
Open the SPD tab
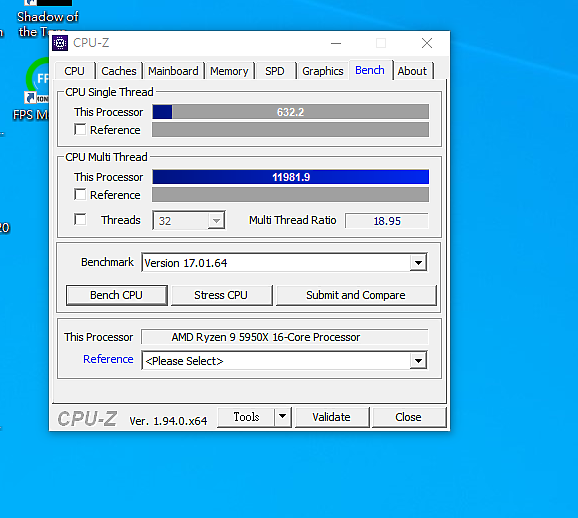[x=275, y=71]
